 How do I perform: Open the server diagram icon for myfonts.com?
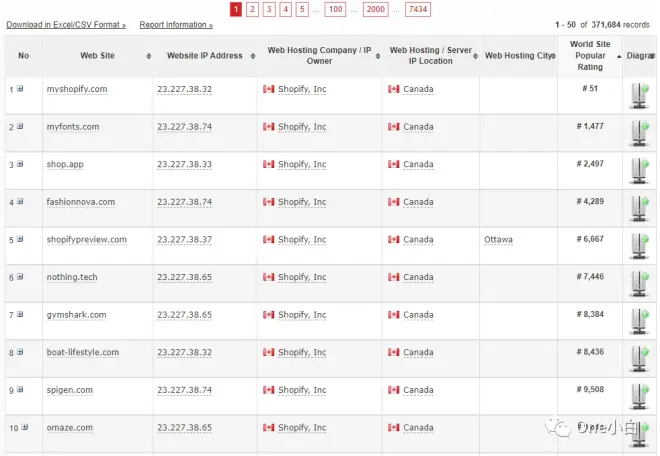[x=638, y=132]
